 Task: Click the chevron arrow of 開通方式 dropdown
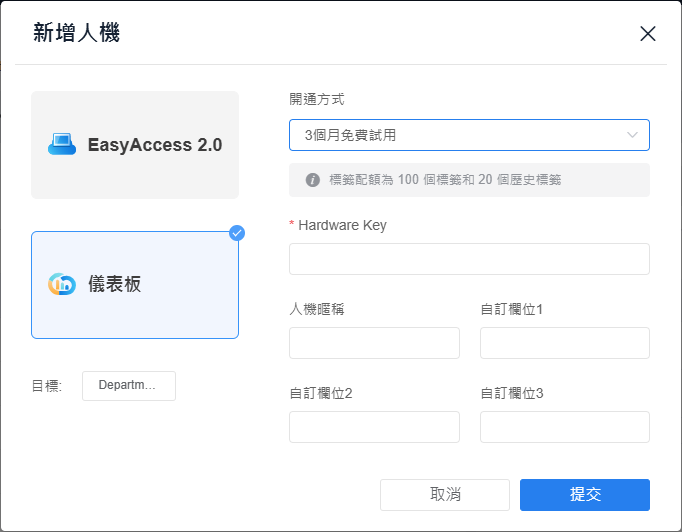click(632, 135)
